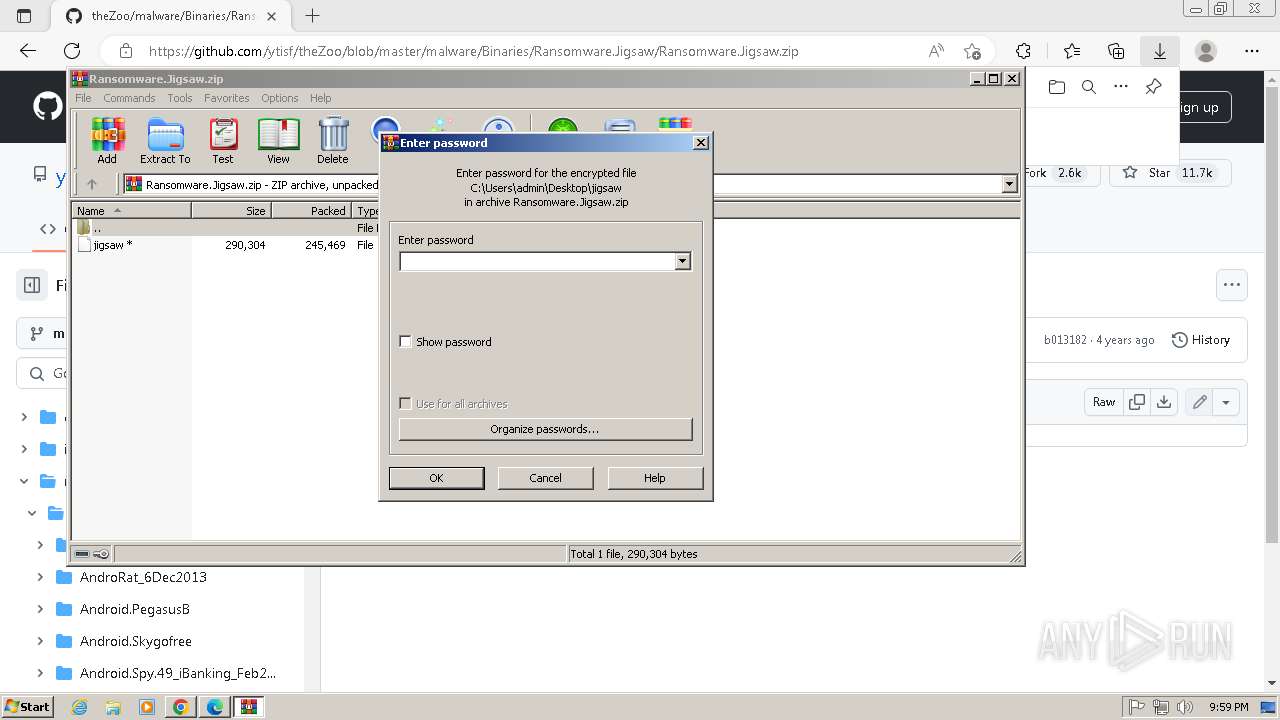Open the File menu in WinRAR
Screen dimensions: 1280x720
click(x=83, y=98)
